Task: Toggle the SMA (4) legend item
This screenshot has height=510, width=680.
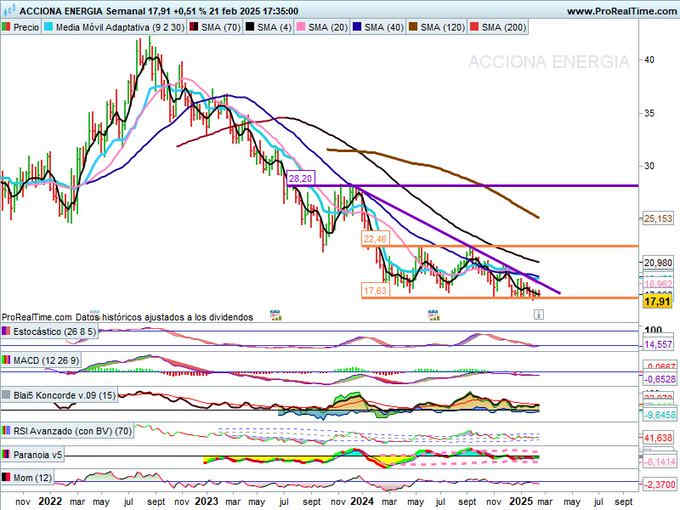Action: [269, 27]
